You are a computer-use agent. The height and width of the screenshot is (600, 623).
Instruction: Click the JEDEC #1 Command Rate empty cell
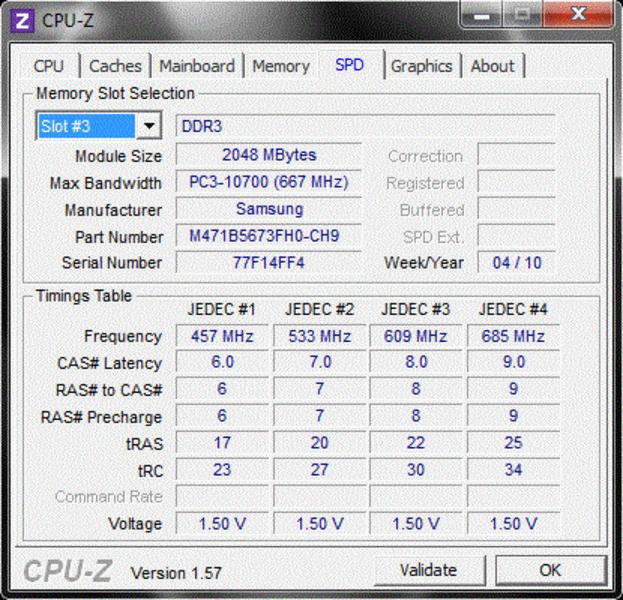coord(222,497)
